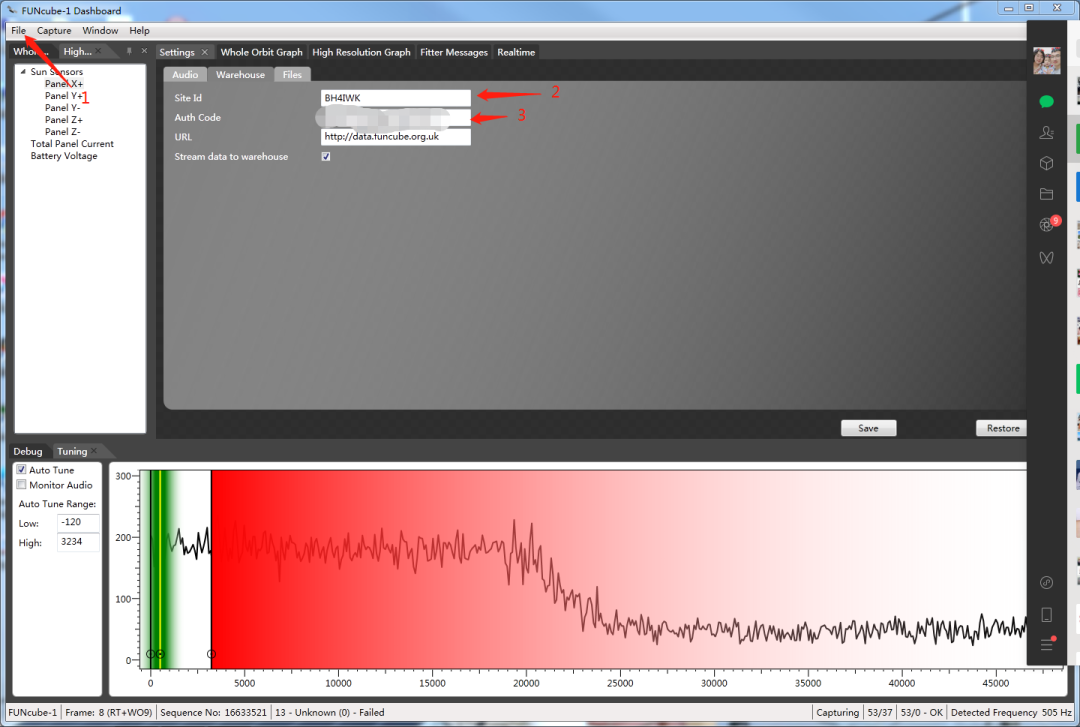Toggle the Auto Tune checkbox
1080x727 pixels.
[x=21, y=469]
